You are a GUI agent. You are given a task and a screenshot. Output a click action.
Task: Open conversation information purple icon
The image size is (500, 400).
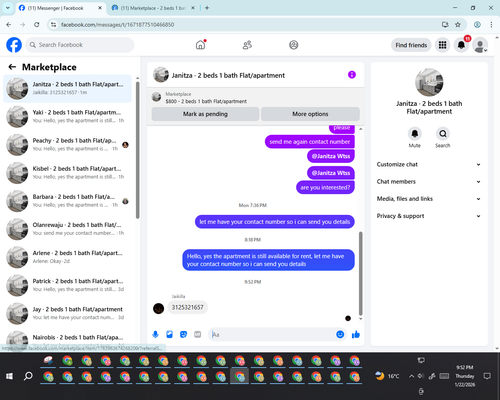(352, 75)
